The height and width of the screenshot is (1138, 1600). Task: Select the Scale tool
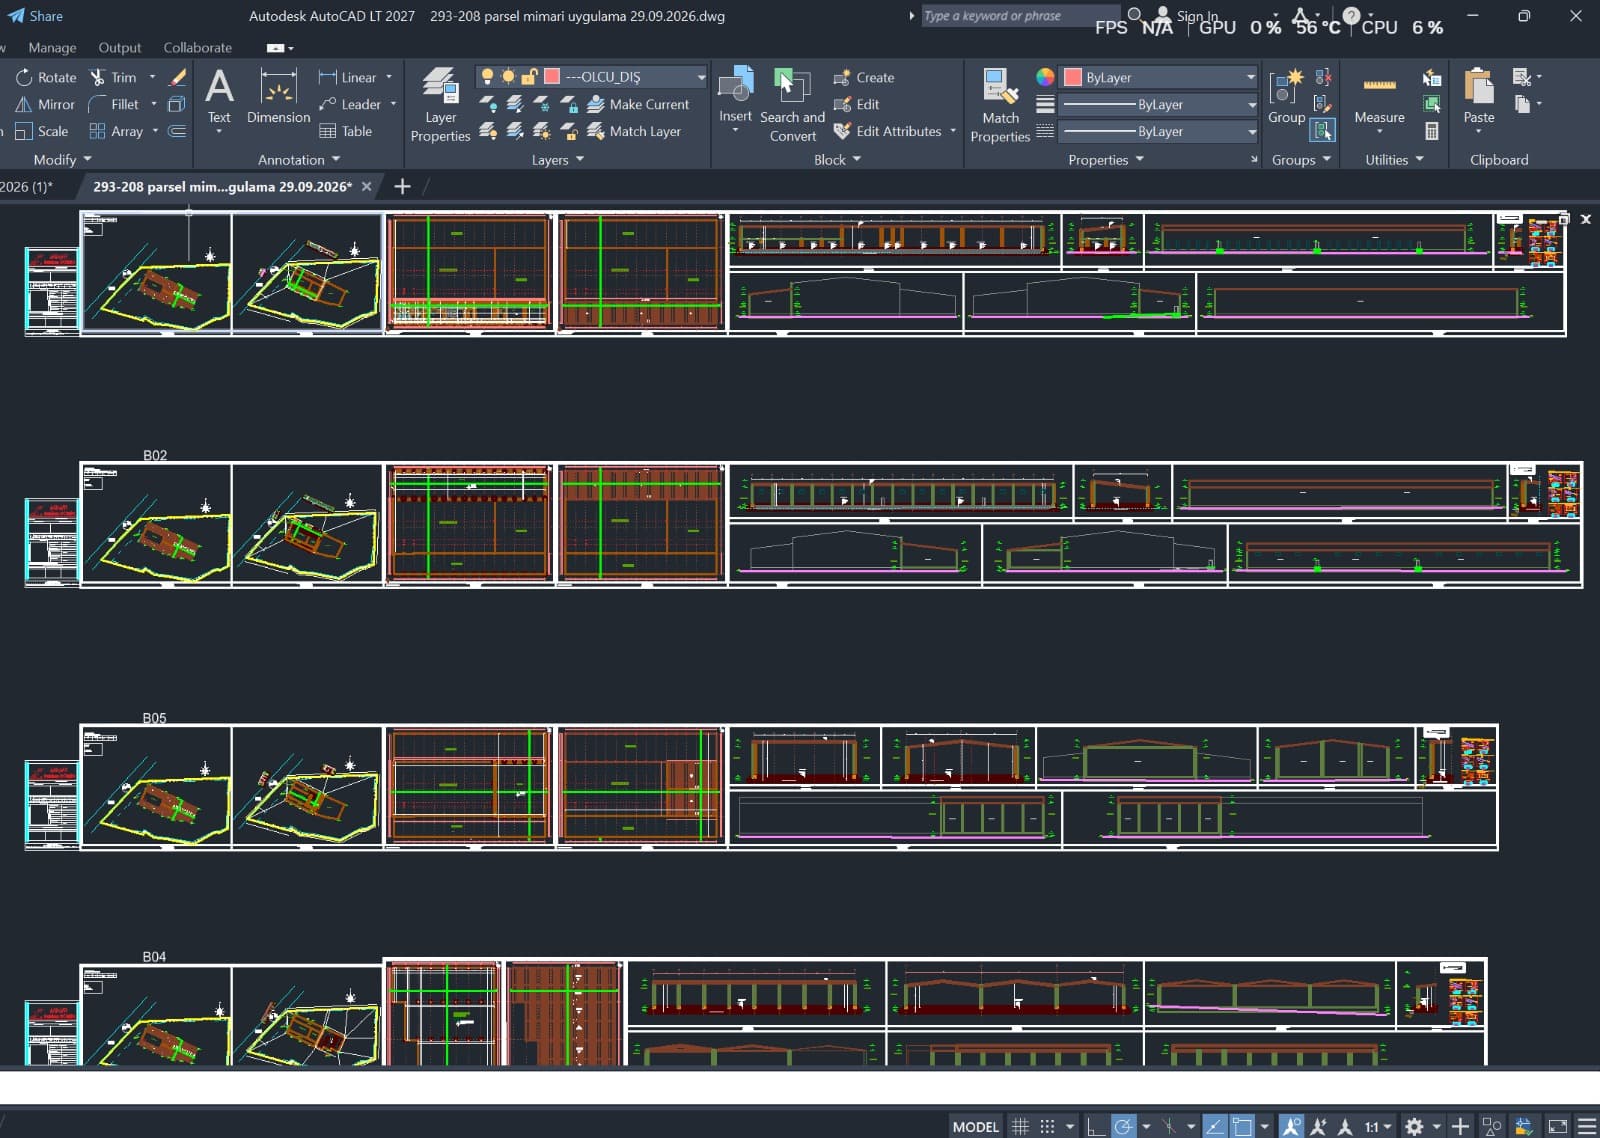click(x=42, y=131)
